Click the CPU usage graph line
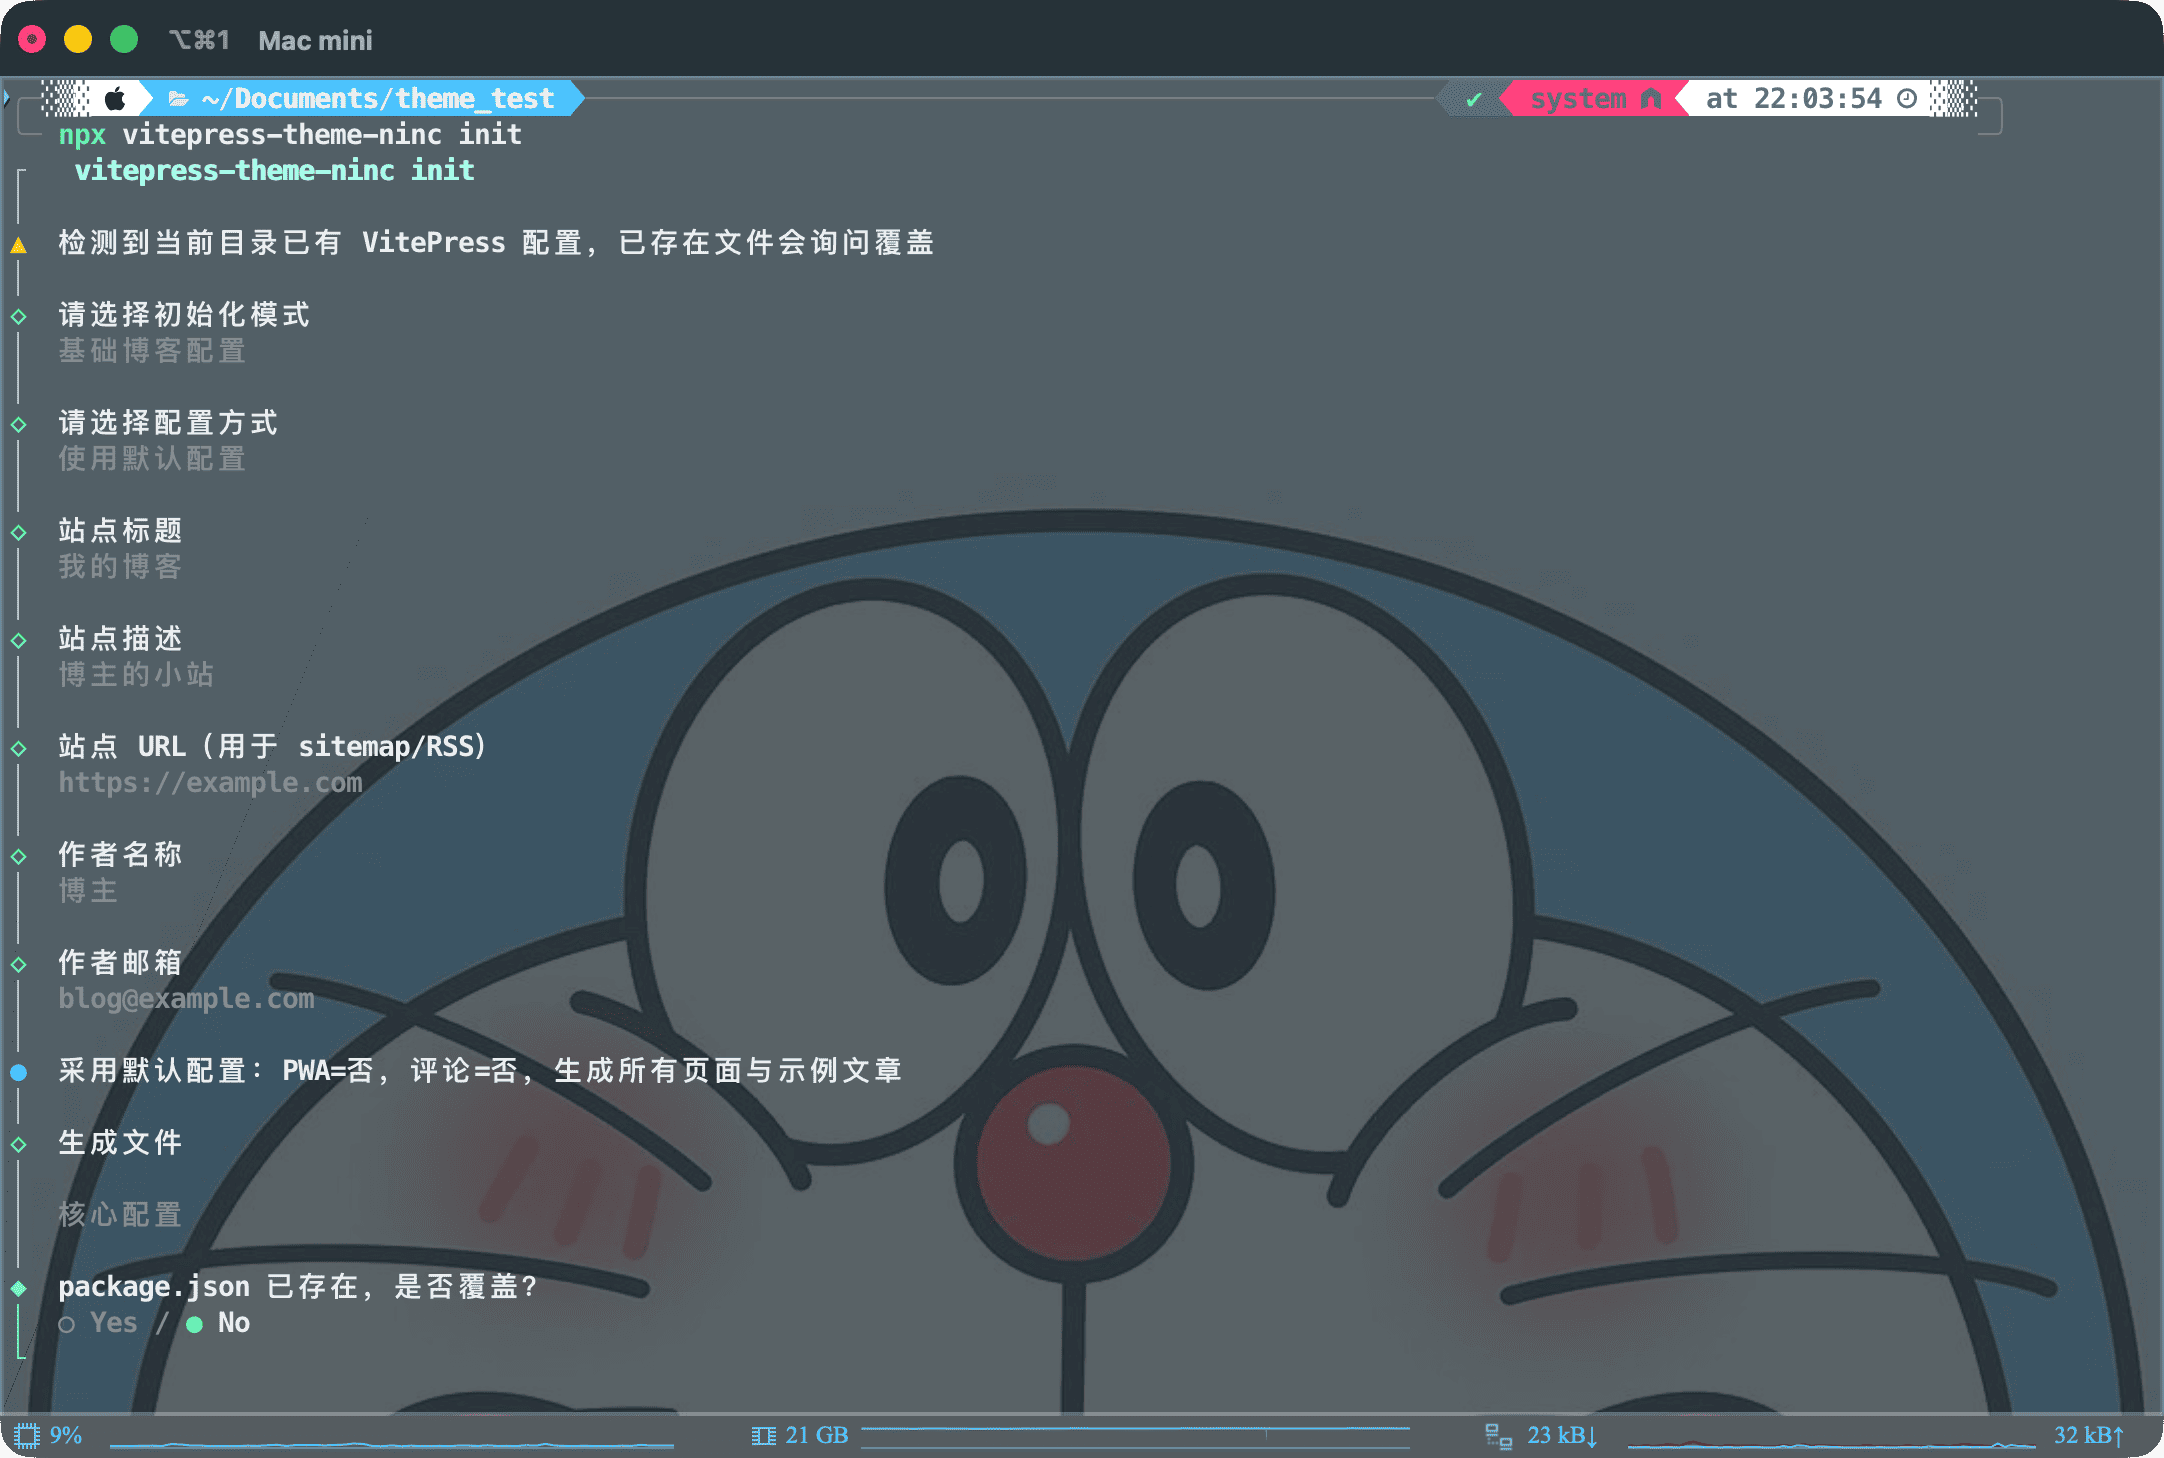 (392, 1445)
